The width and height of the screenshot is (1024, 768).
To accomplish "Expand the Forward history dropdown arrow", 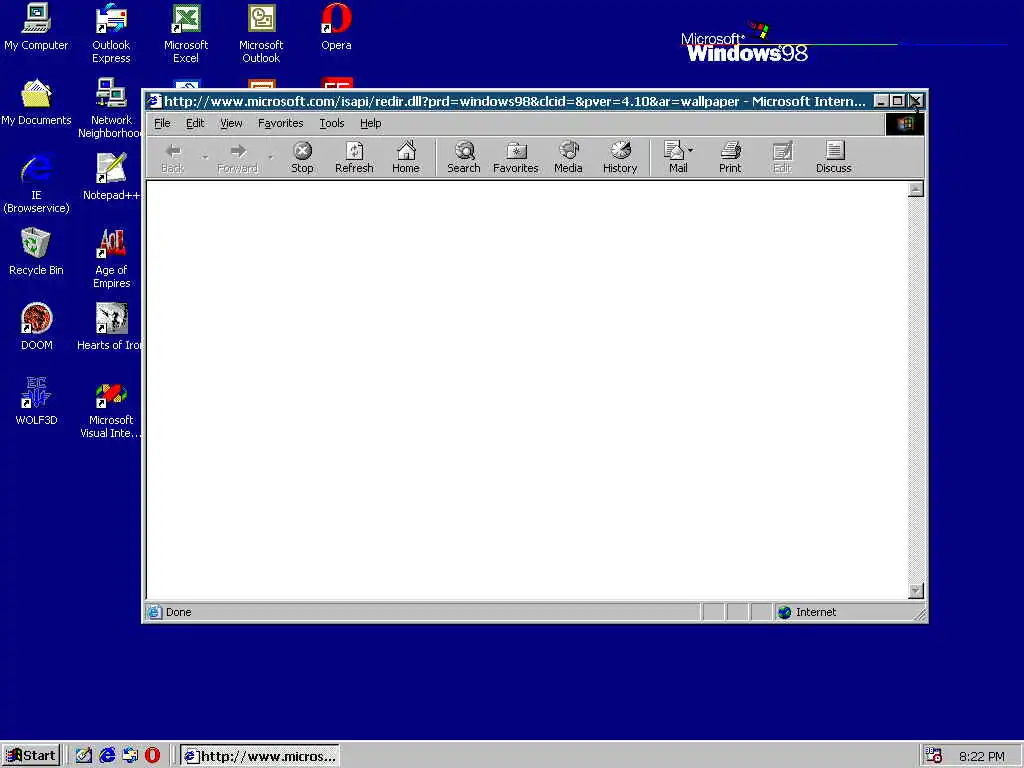I will point(270,157).
